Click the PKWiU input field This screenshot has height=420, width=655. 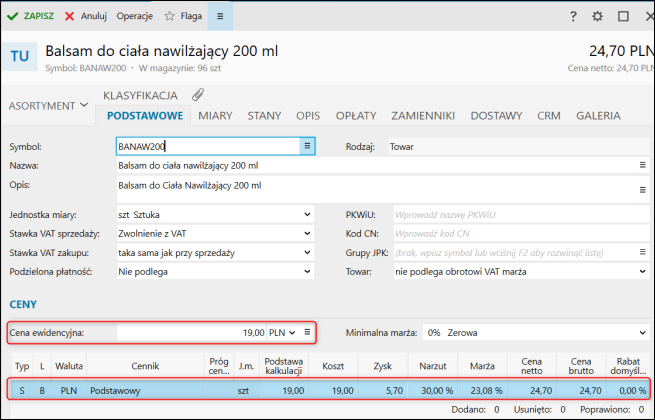[x=521, y=215]
